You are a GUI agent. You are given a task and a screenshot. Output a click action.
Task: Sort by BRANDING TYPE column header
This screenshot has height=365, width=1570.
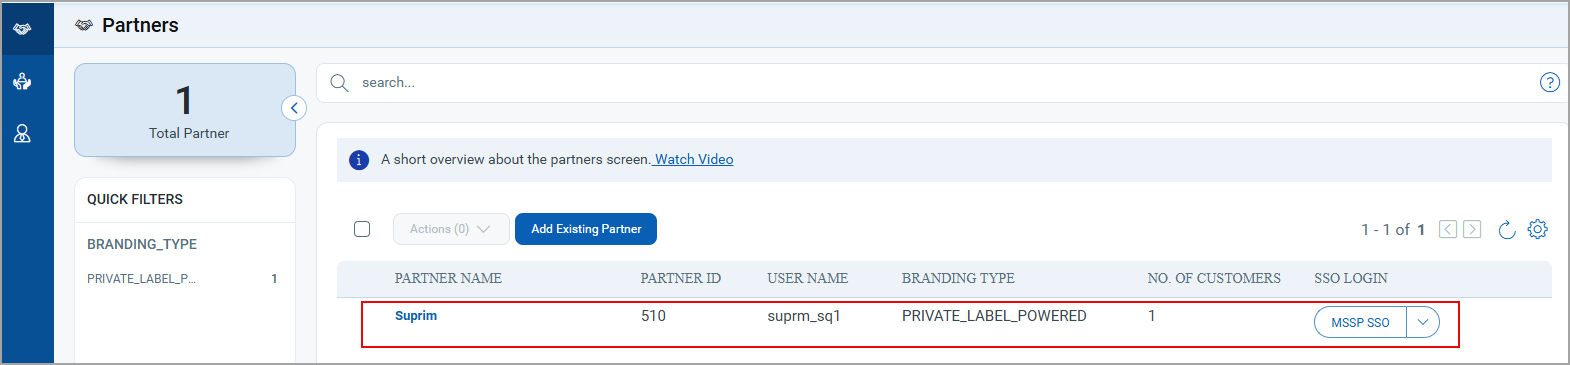tap(958, 278)
